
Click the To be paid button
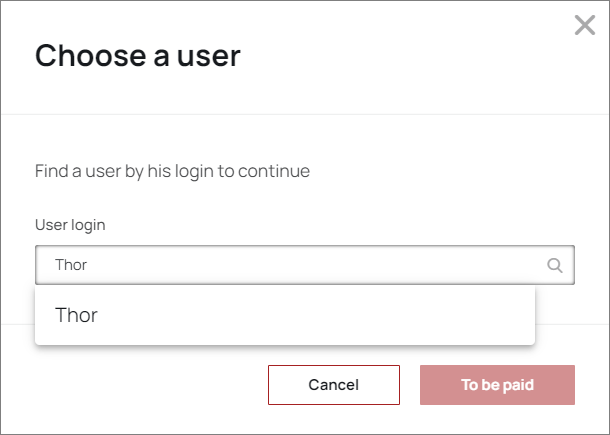tap(497, 385)
